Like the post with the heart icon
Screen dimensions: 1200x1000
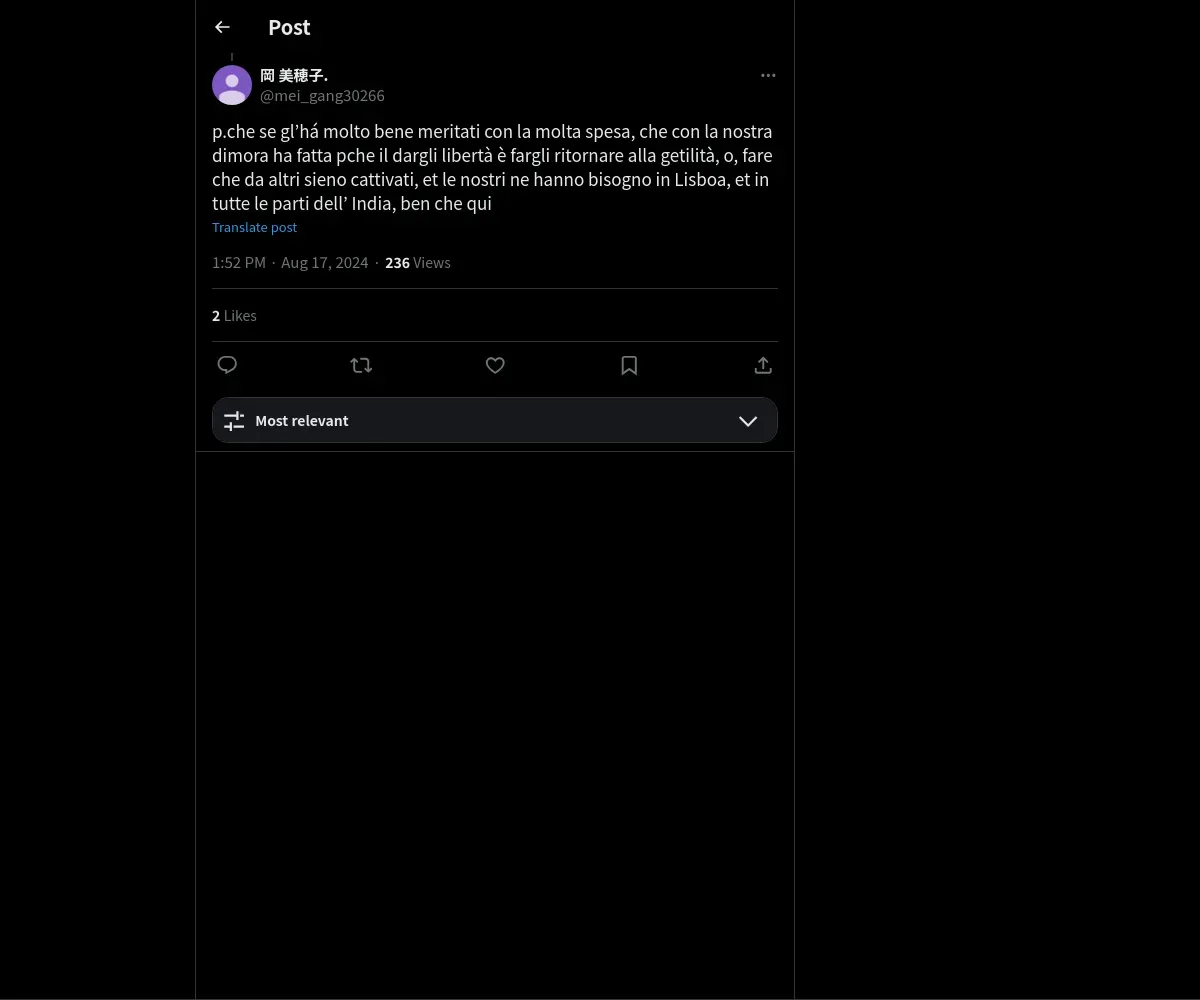point(495,365)
